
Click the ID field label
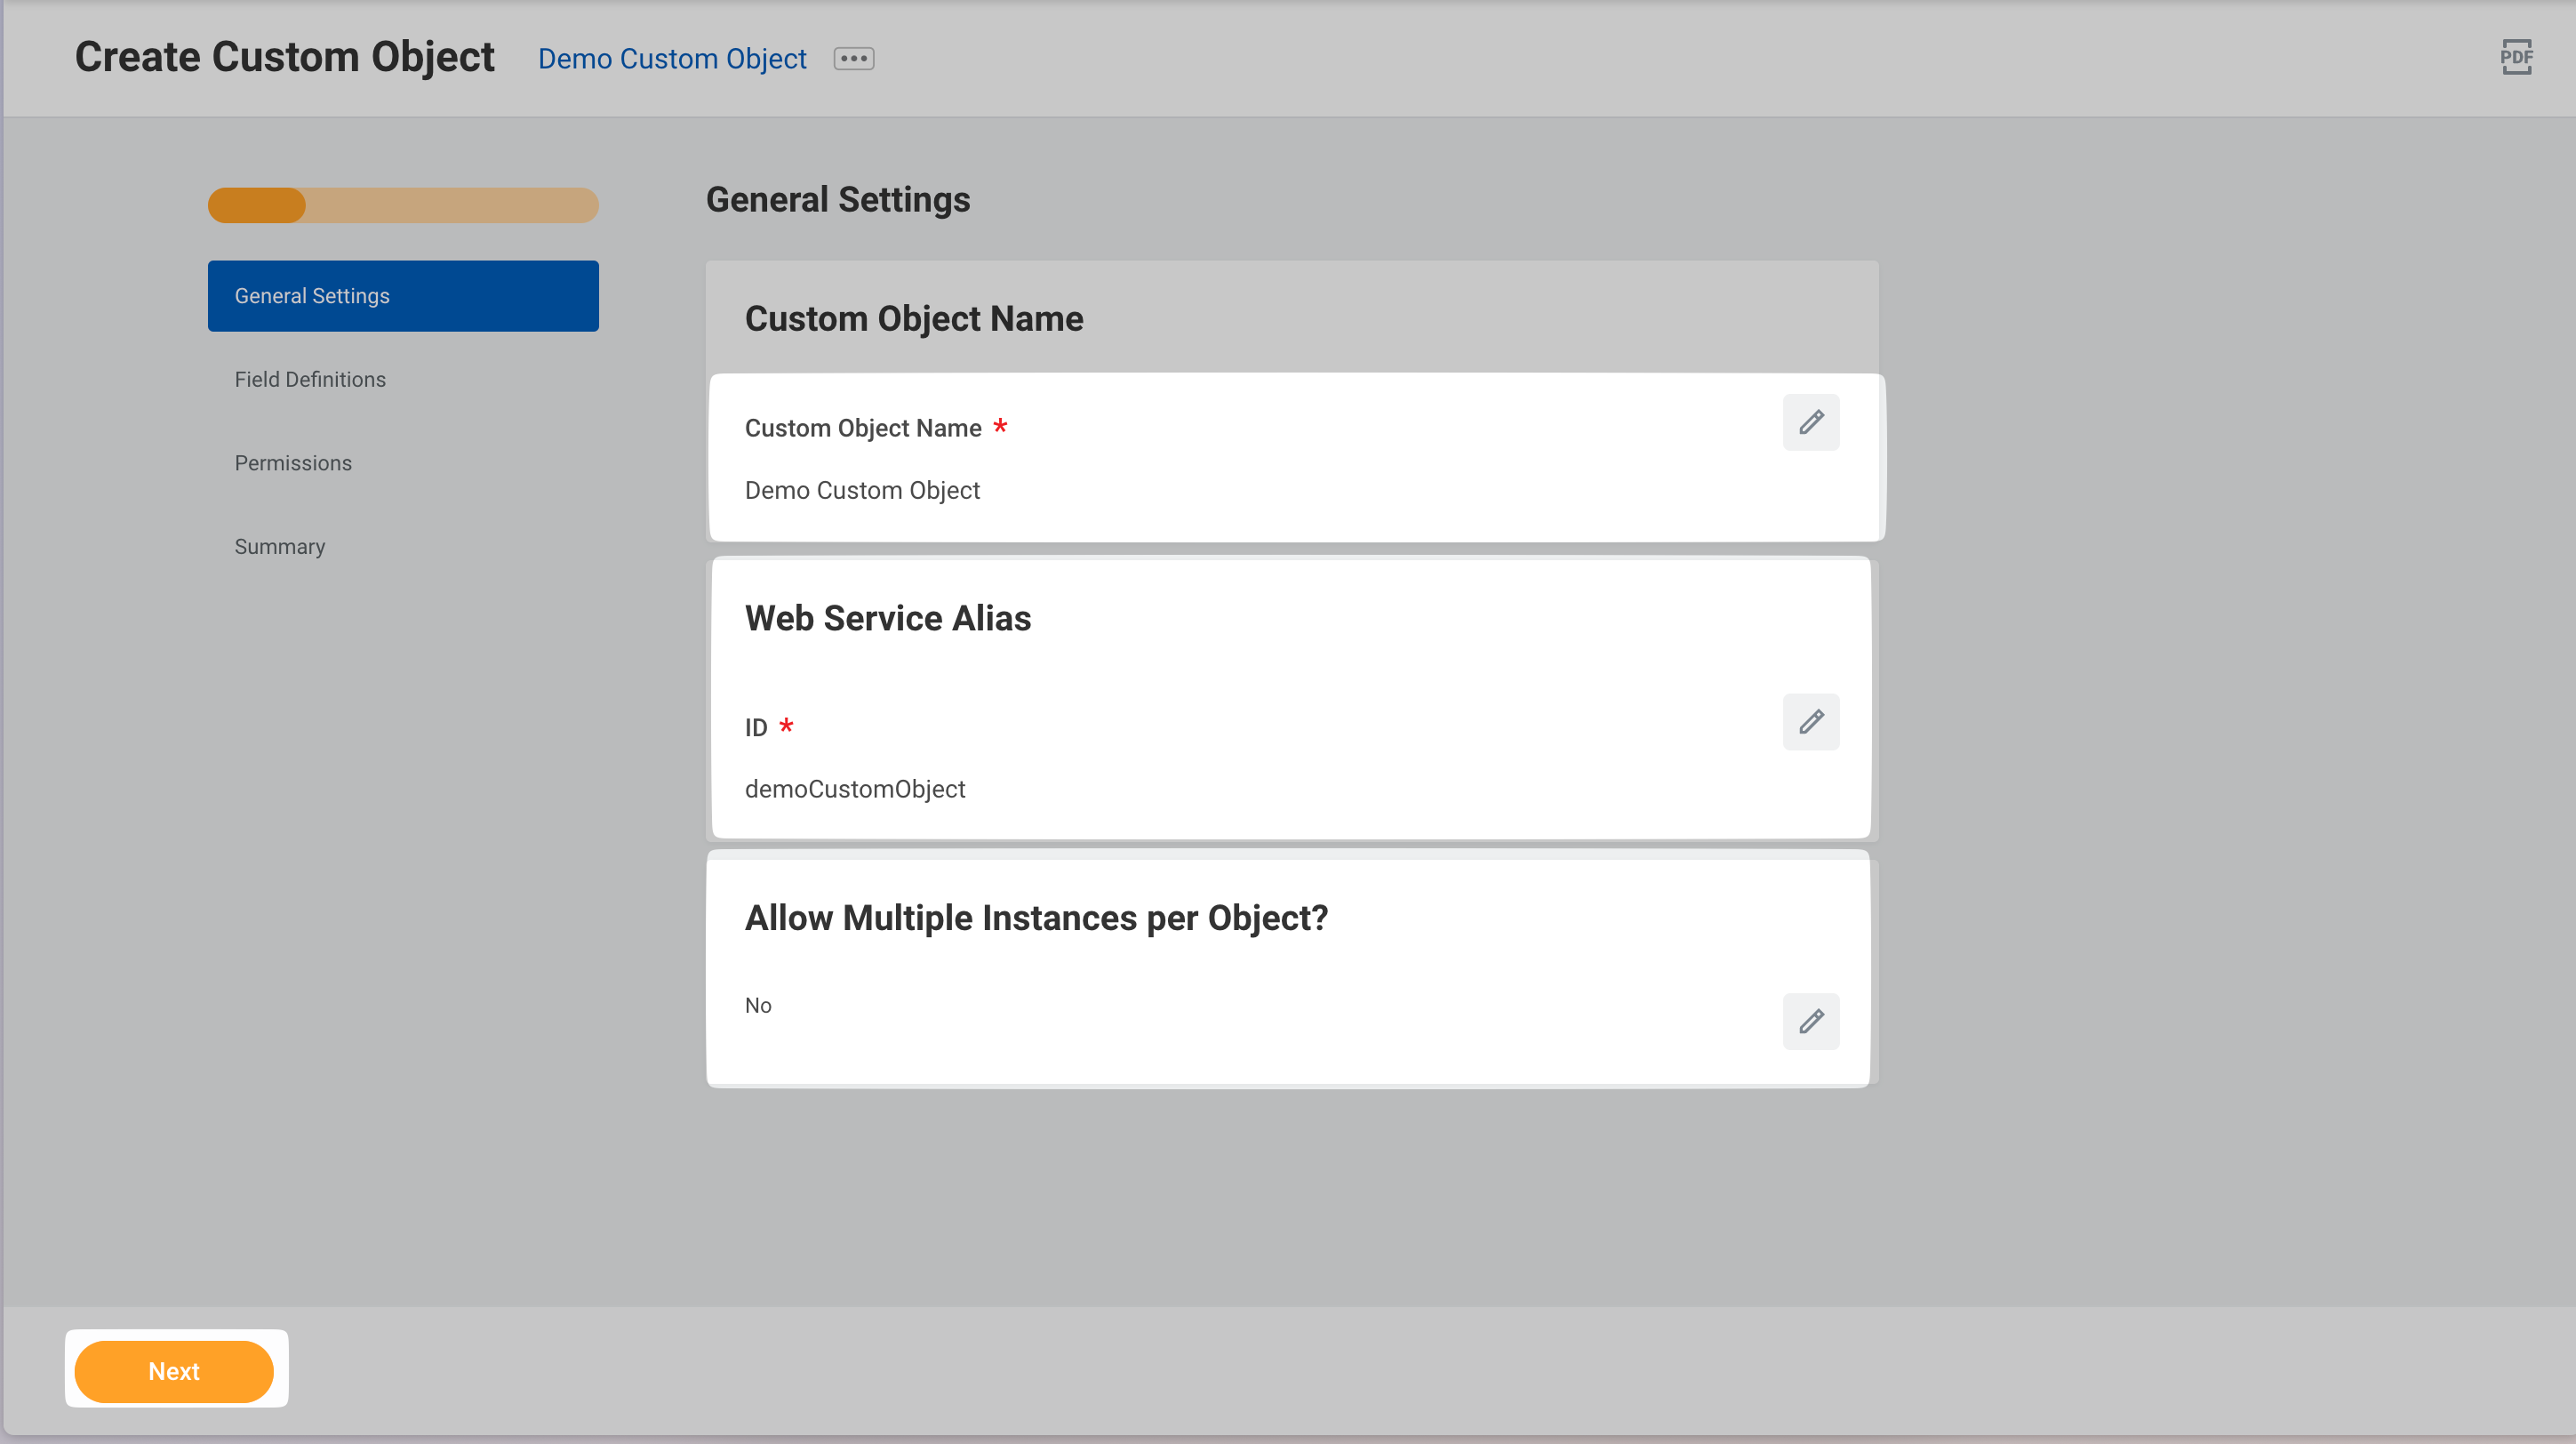coord(756,727)
